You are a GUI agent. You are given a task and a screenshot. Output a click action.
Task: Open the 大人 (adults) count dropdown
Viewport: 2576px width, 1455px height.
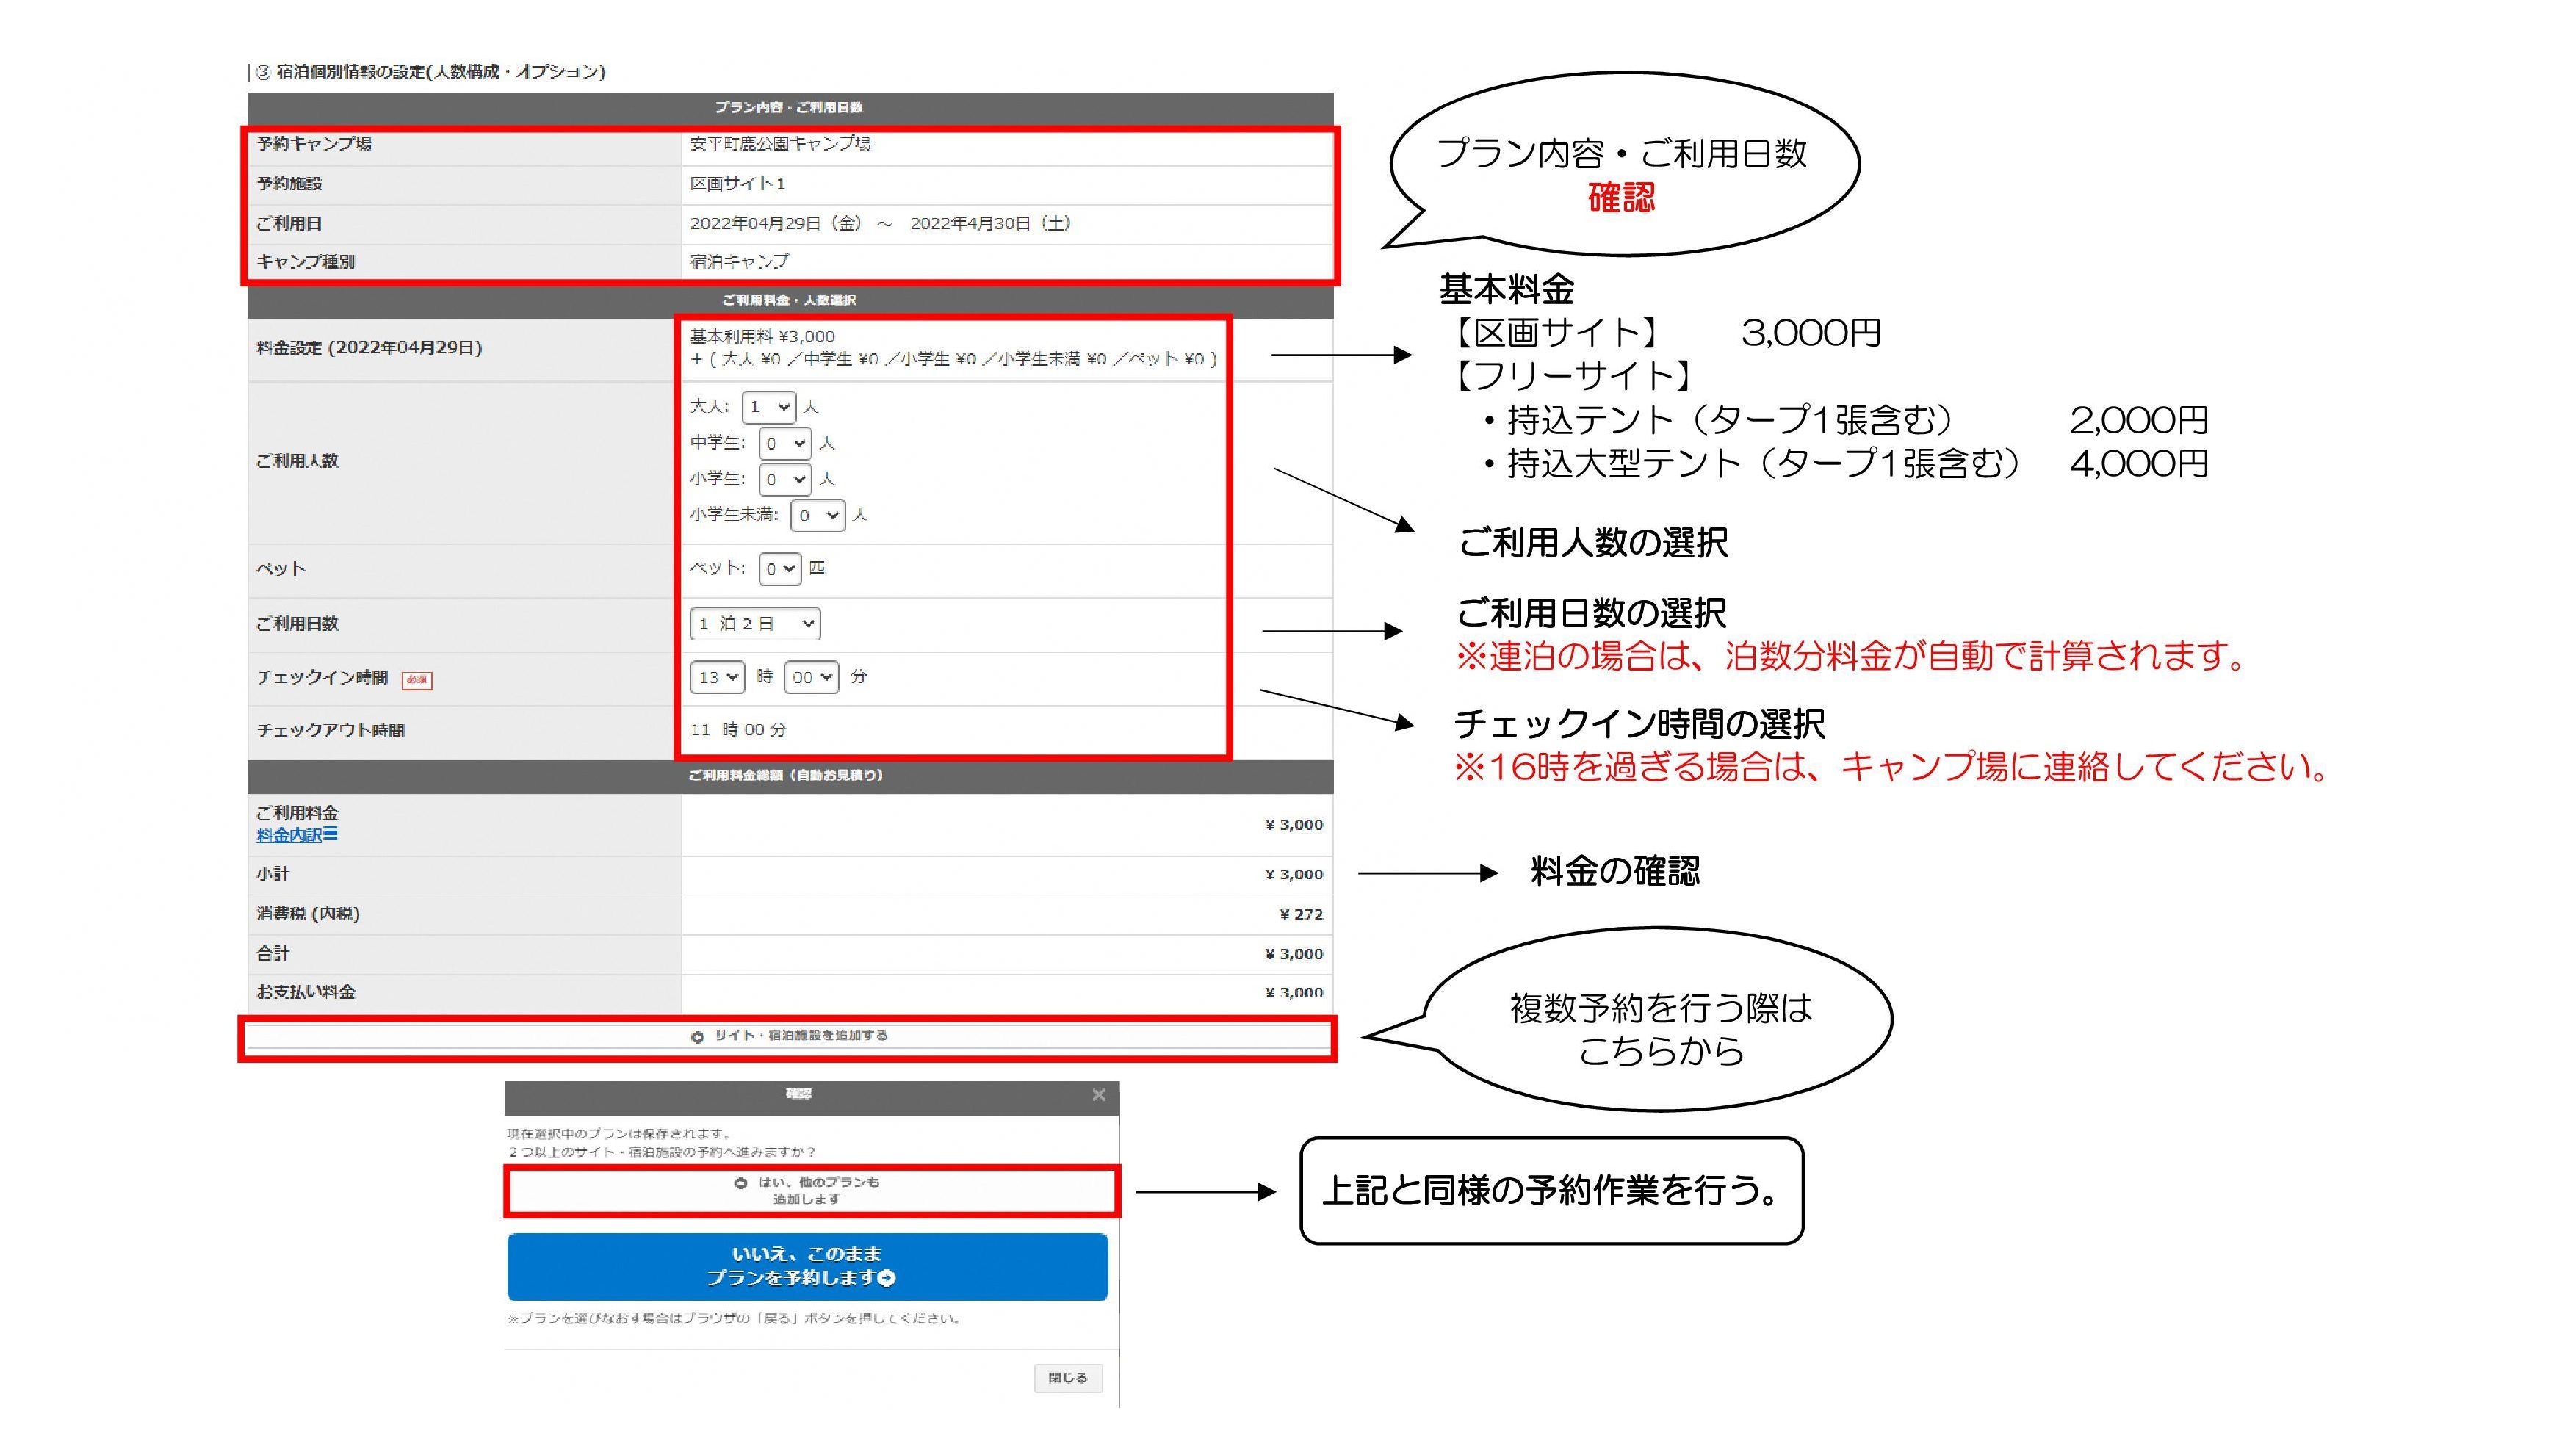768,407
